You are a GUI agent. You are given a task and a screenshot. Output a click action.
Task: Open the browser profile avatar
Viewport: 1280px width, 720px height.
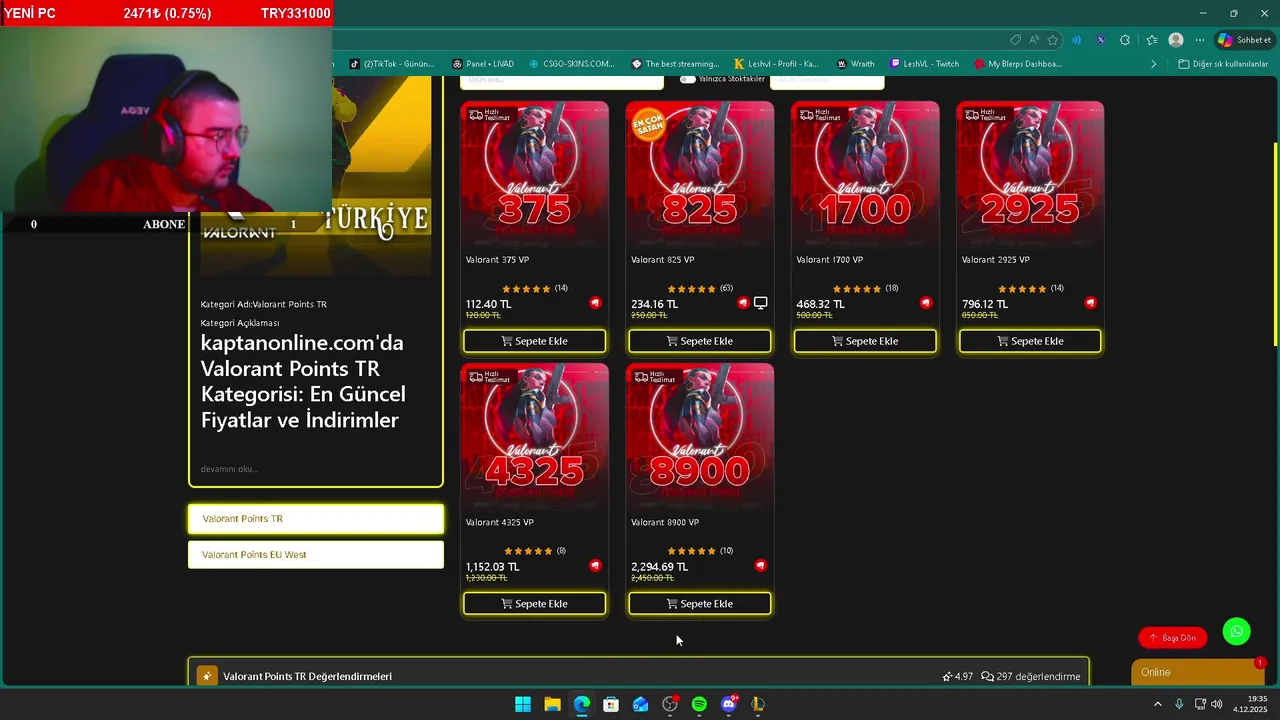click(x=1176, y=40)
